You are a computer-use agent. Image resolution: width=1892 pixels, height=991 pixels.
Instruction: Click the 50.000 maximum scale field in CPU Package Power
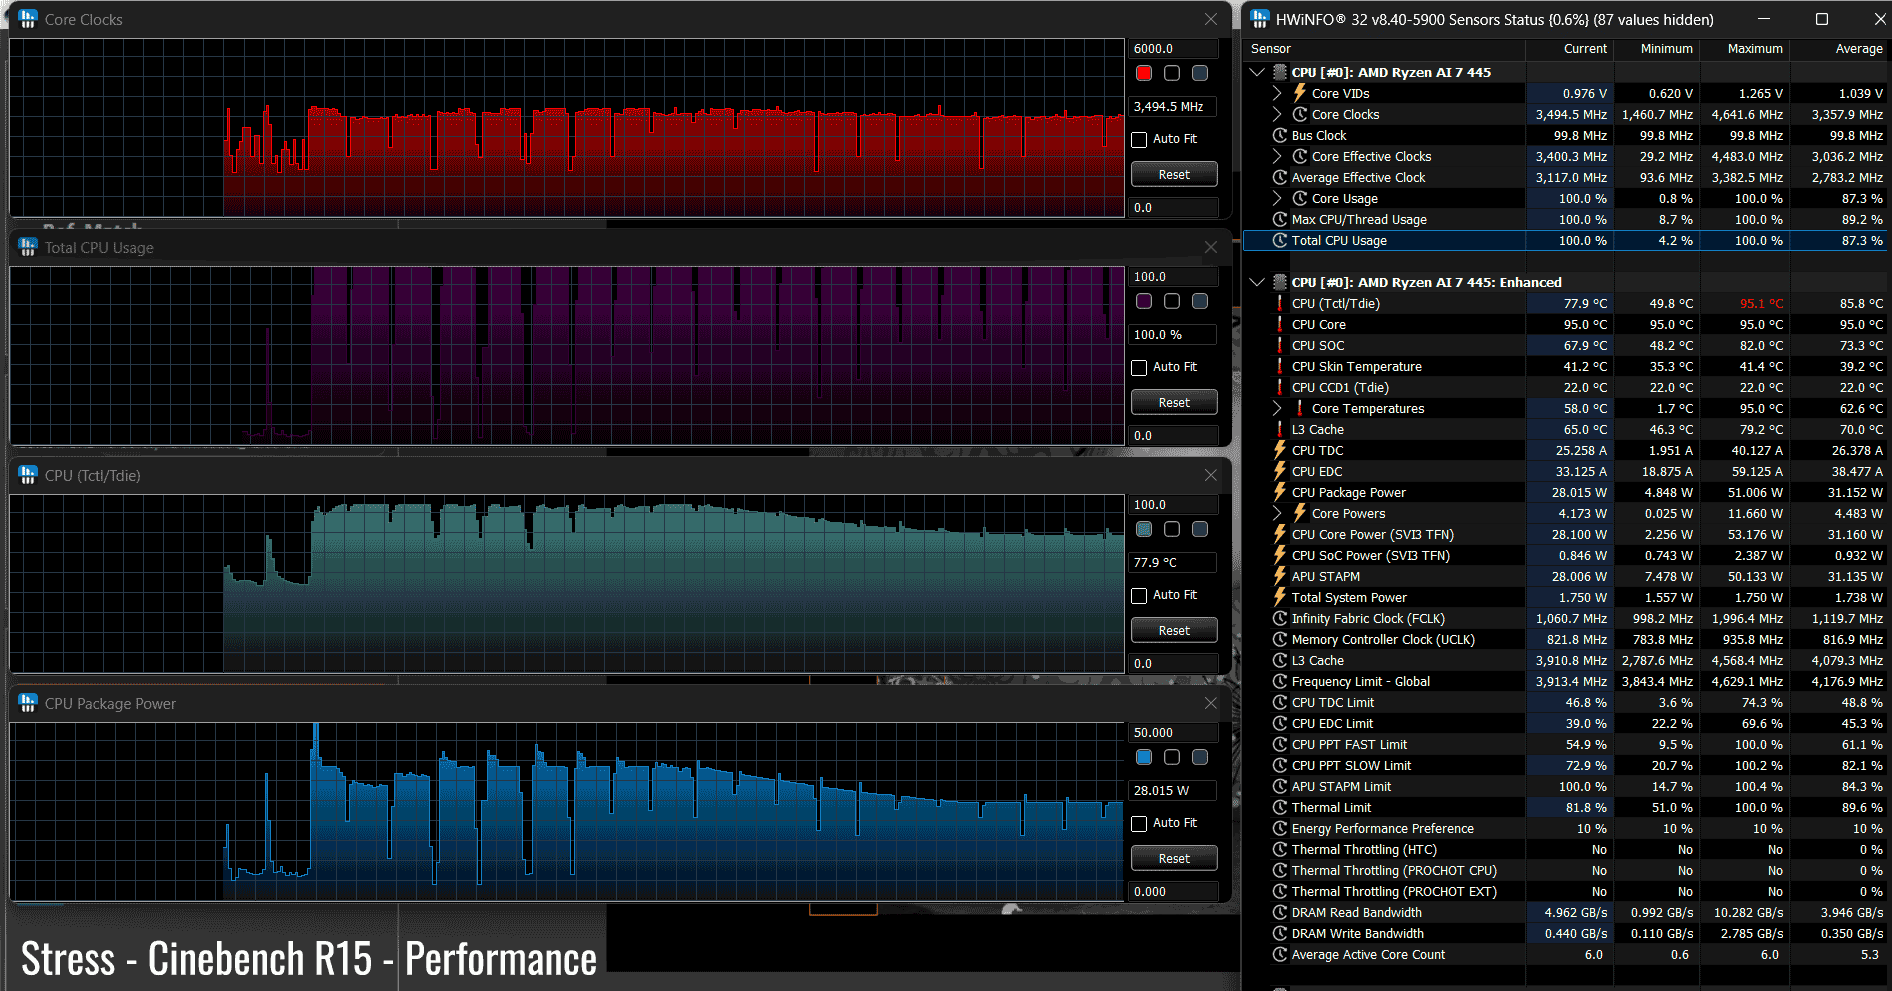1174,732
